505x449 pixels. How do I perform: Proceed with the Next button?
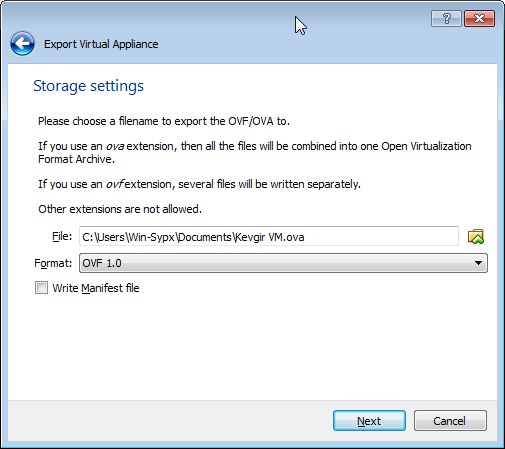coord(369,421)
